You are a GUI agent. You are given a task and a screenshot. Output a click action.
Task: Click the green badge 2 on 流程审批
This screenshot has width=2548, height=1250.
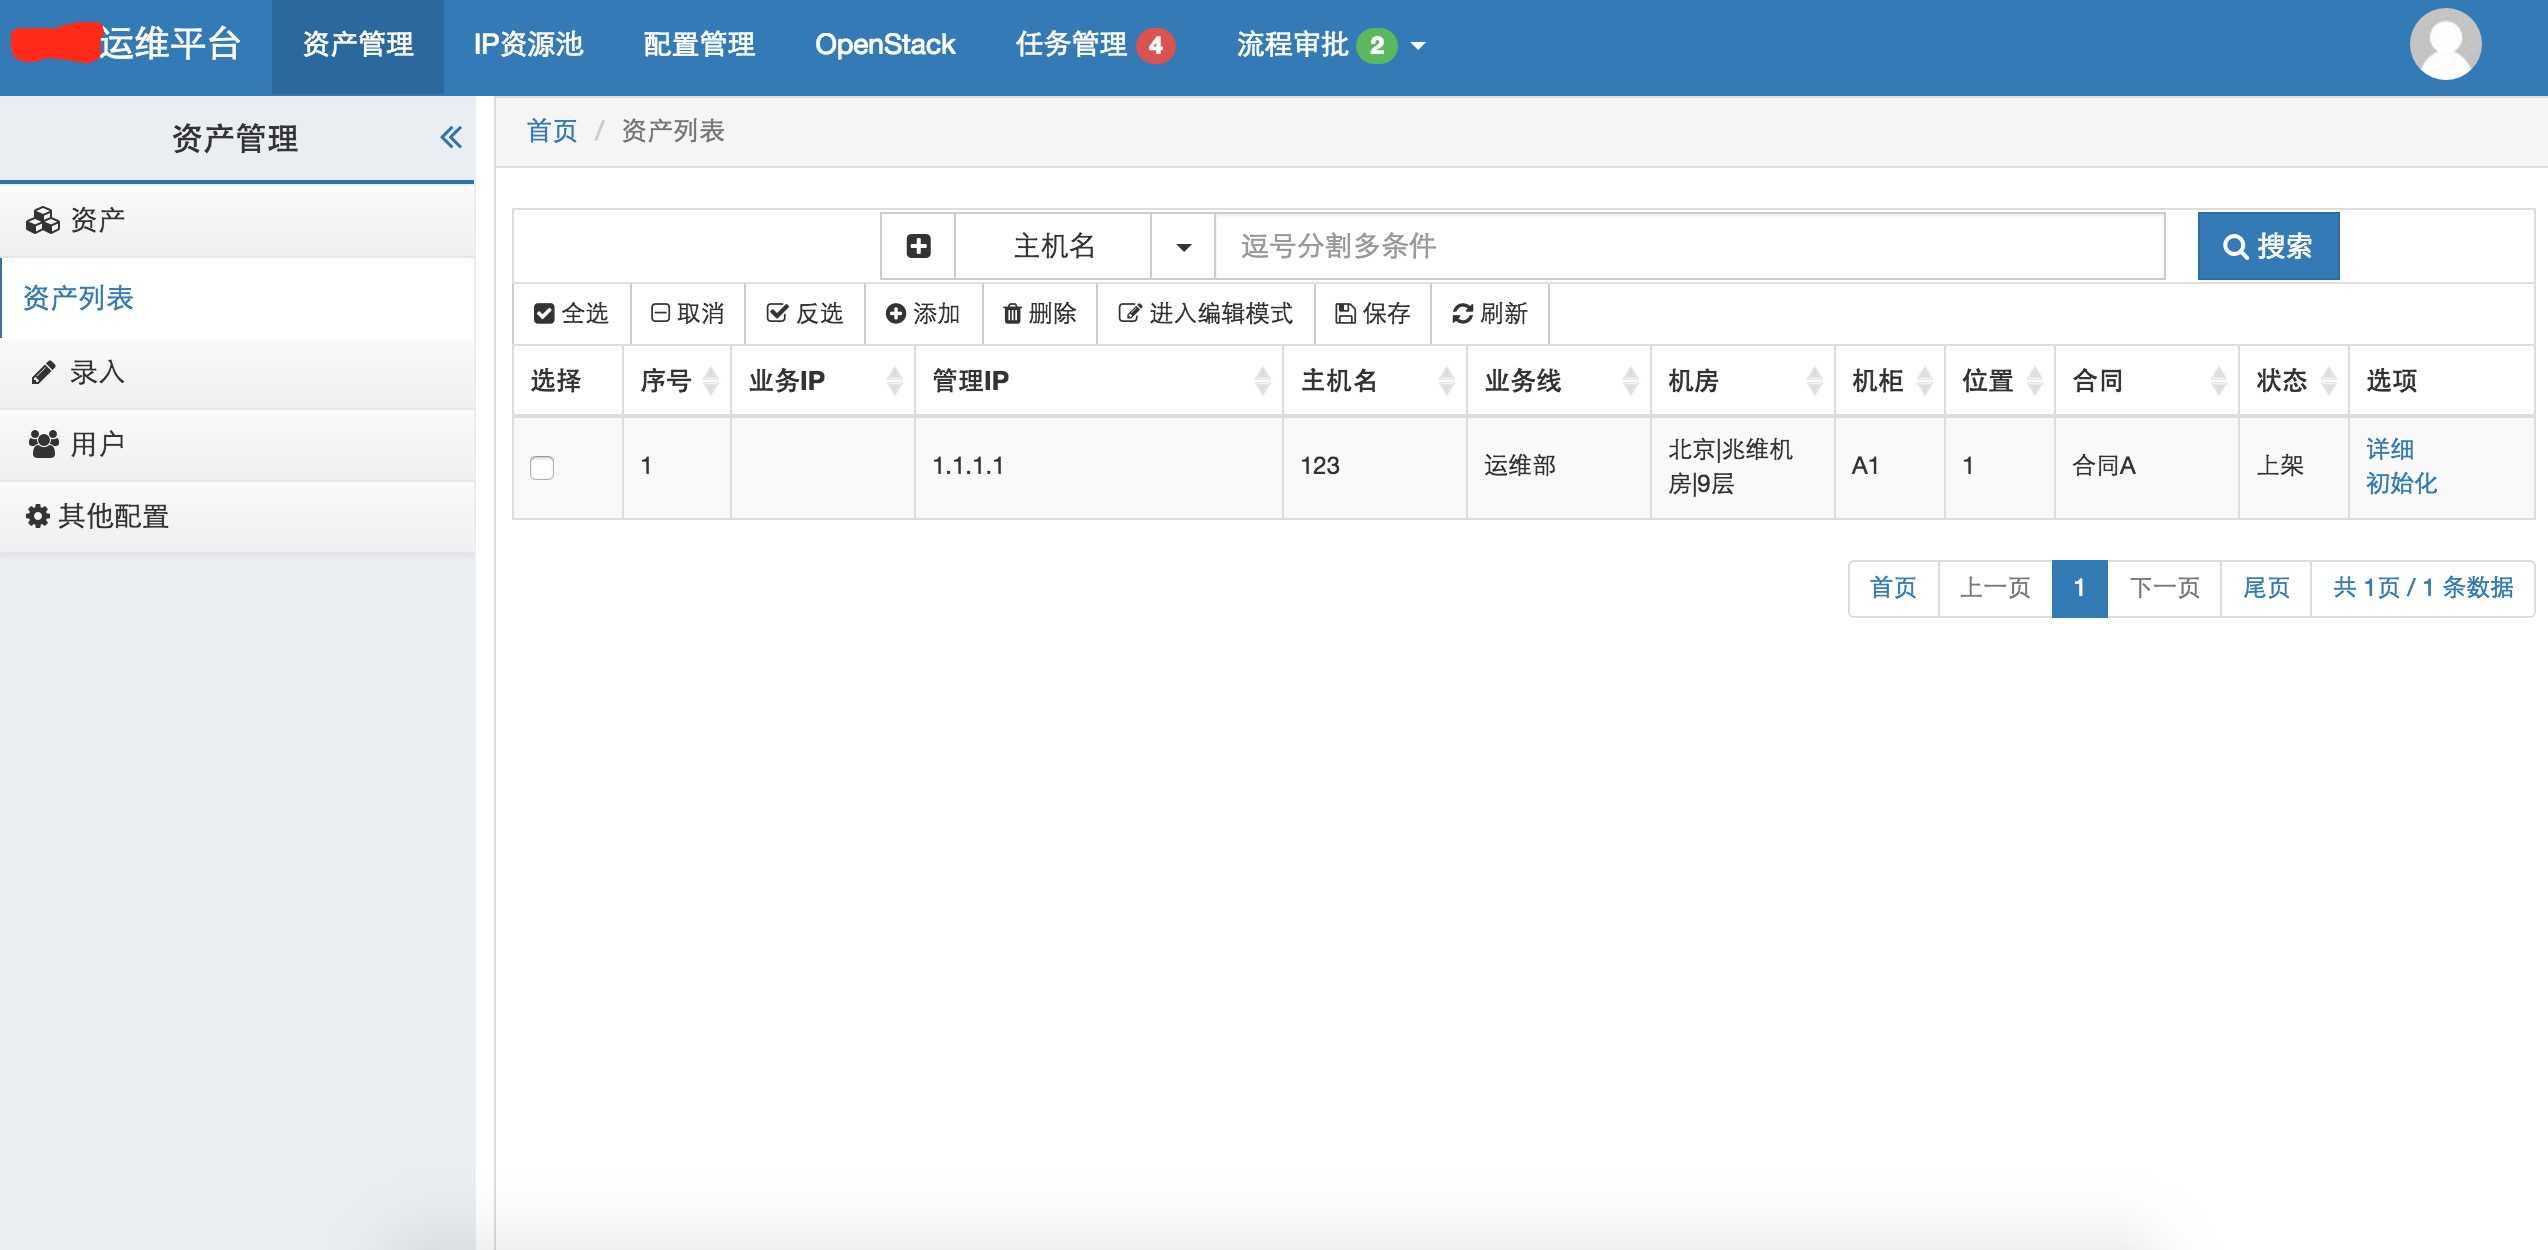coord(1376,46)
